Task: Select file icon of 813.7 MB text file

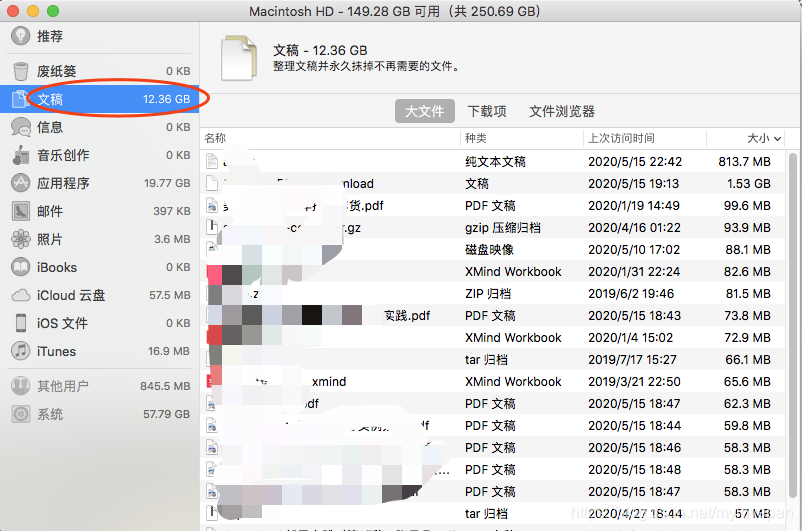Action: 212,161
